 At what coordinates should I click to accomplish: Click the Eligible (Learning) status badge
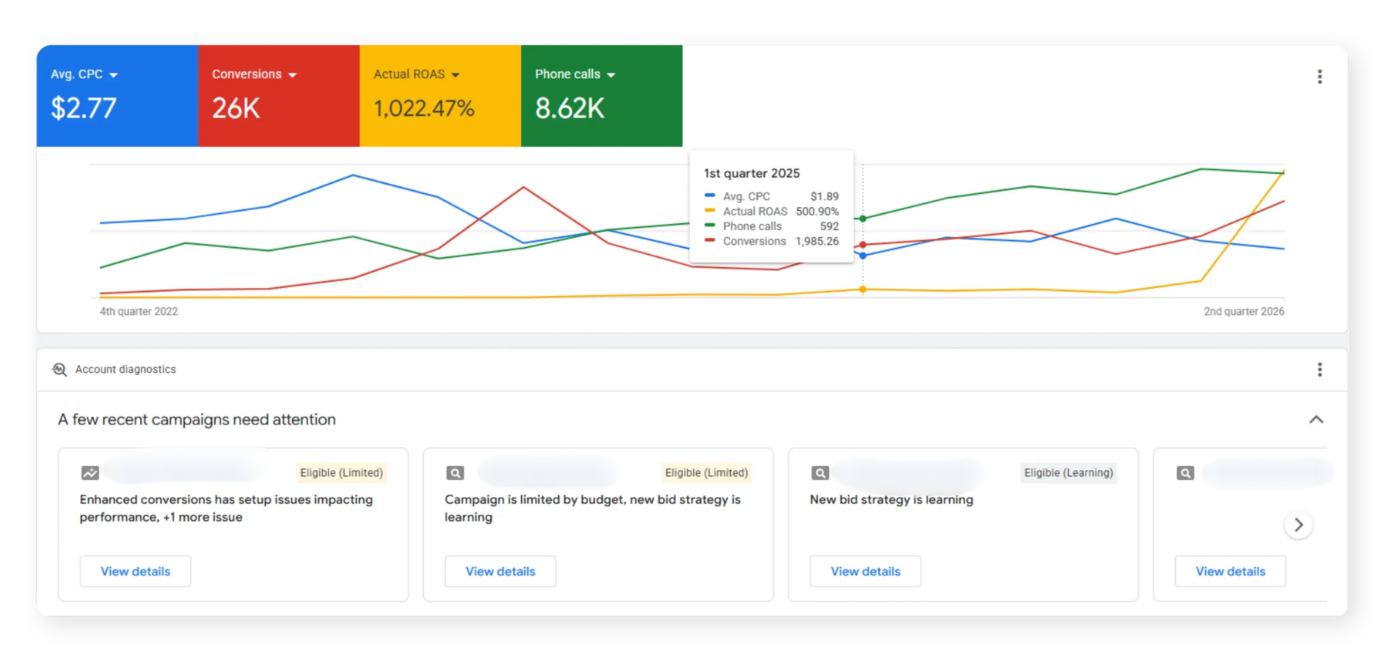point(1068,473)
